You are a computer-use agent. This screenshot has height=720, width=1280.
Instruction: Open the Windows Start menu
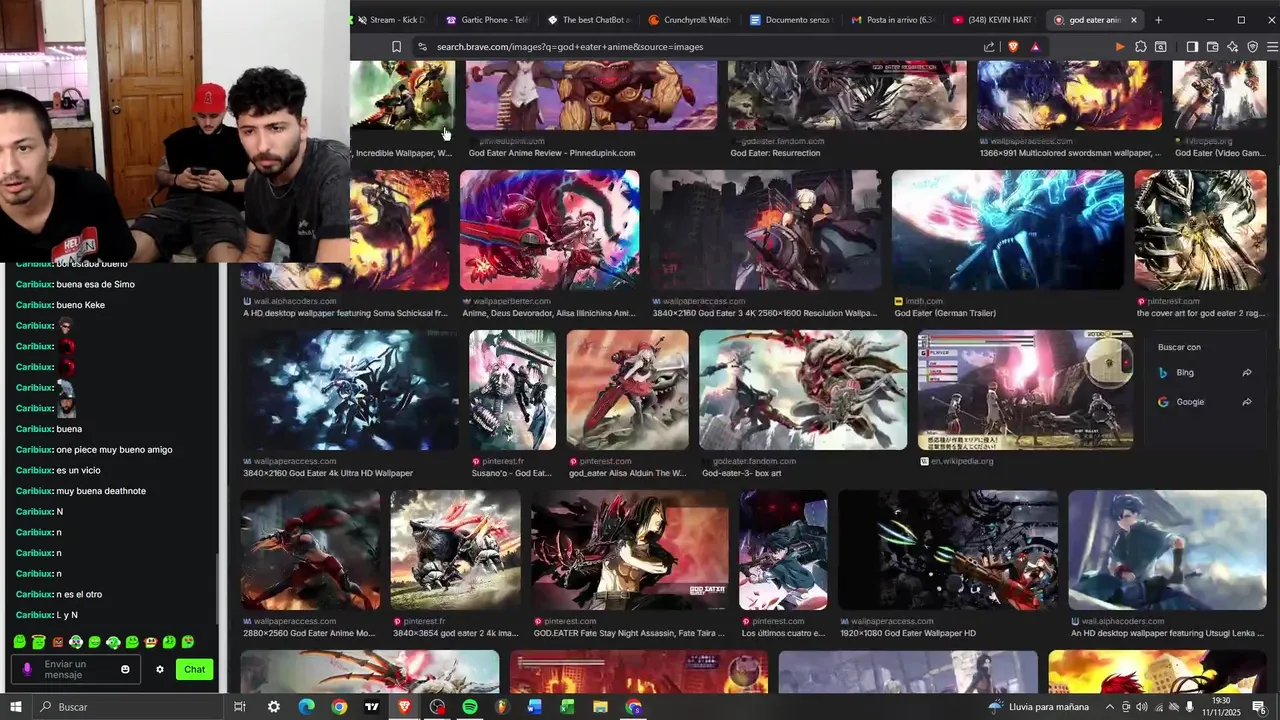point(15,707)
